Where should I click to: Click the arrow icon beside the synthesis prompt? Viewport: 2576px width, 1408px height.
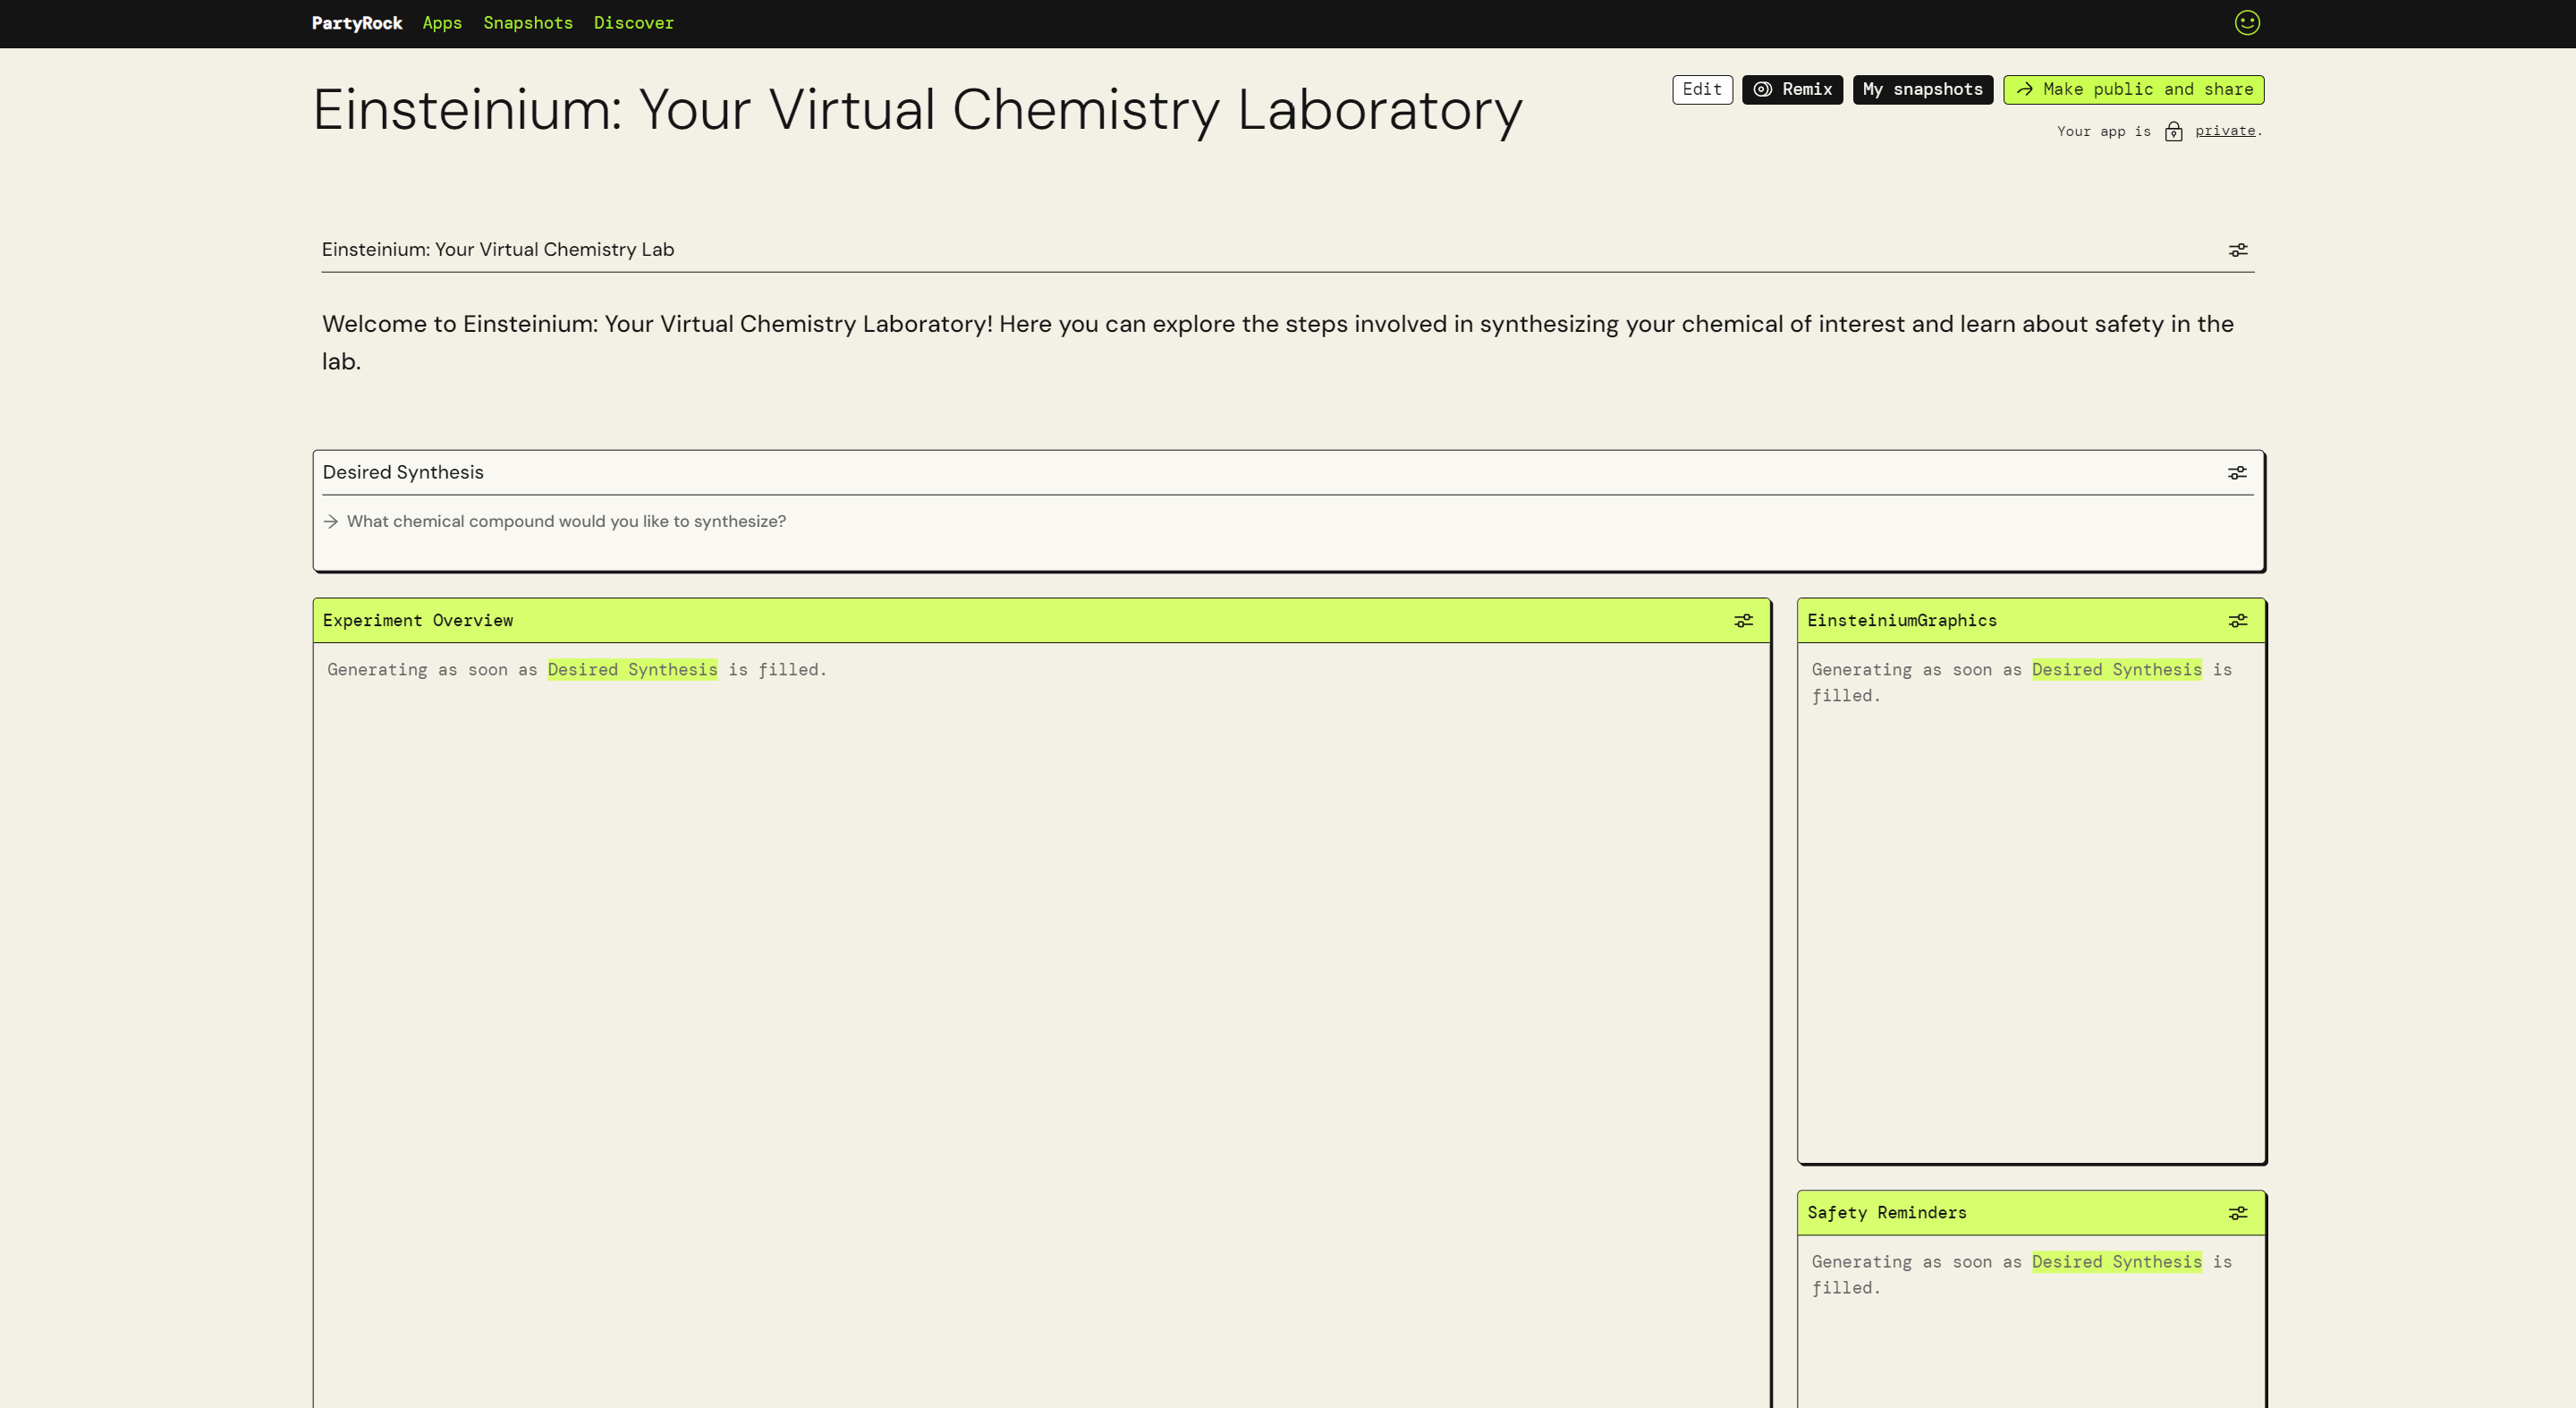click(x=331, y=522)
